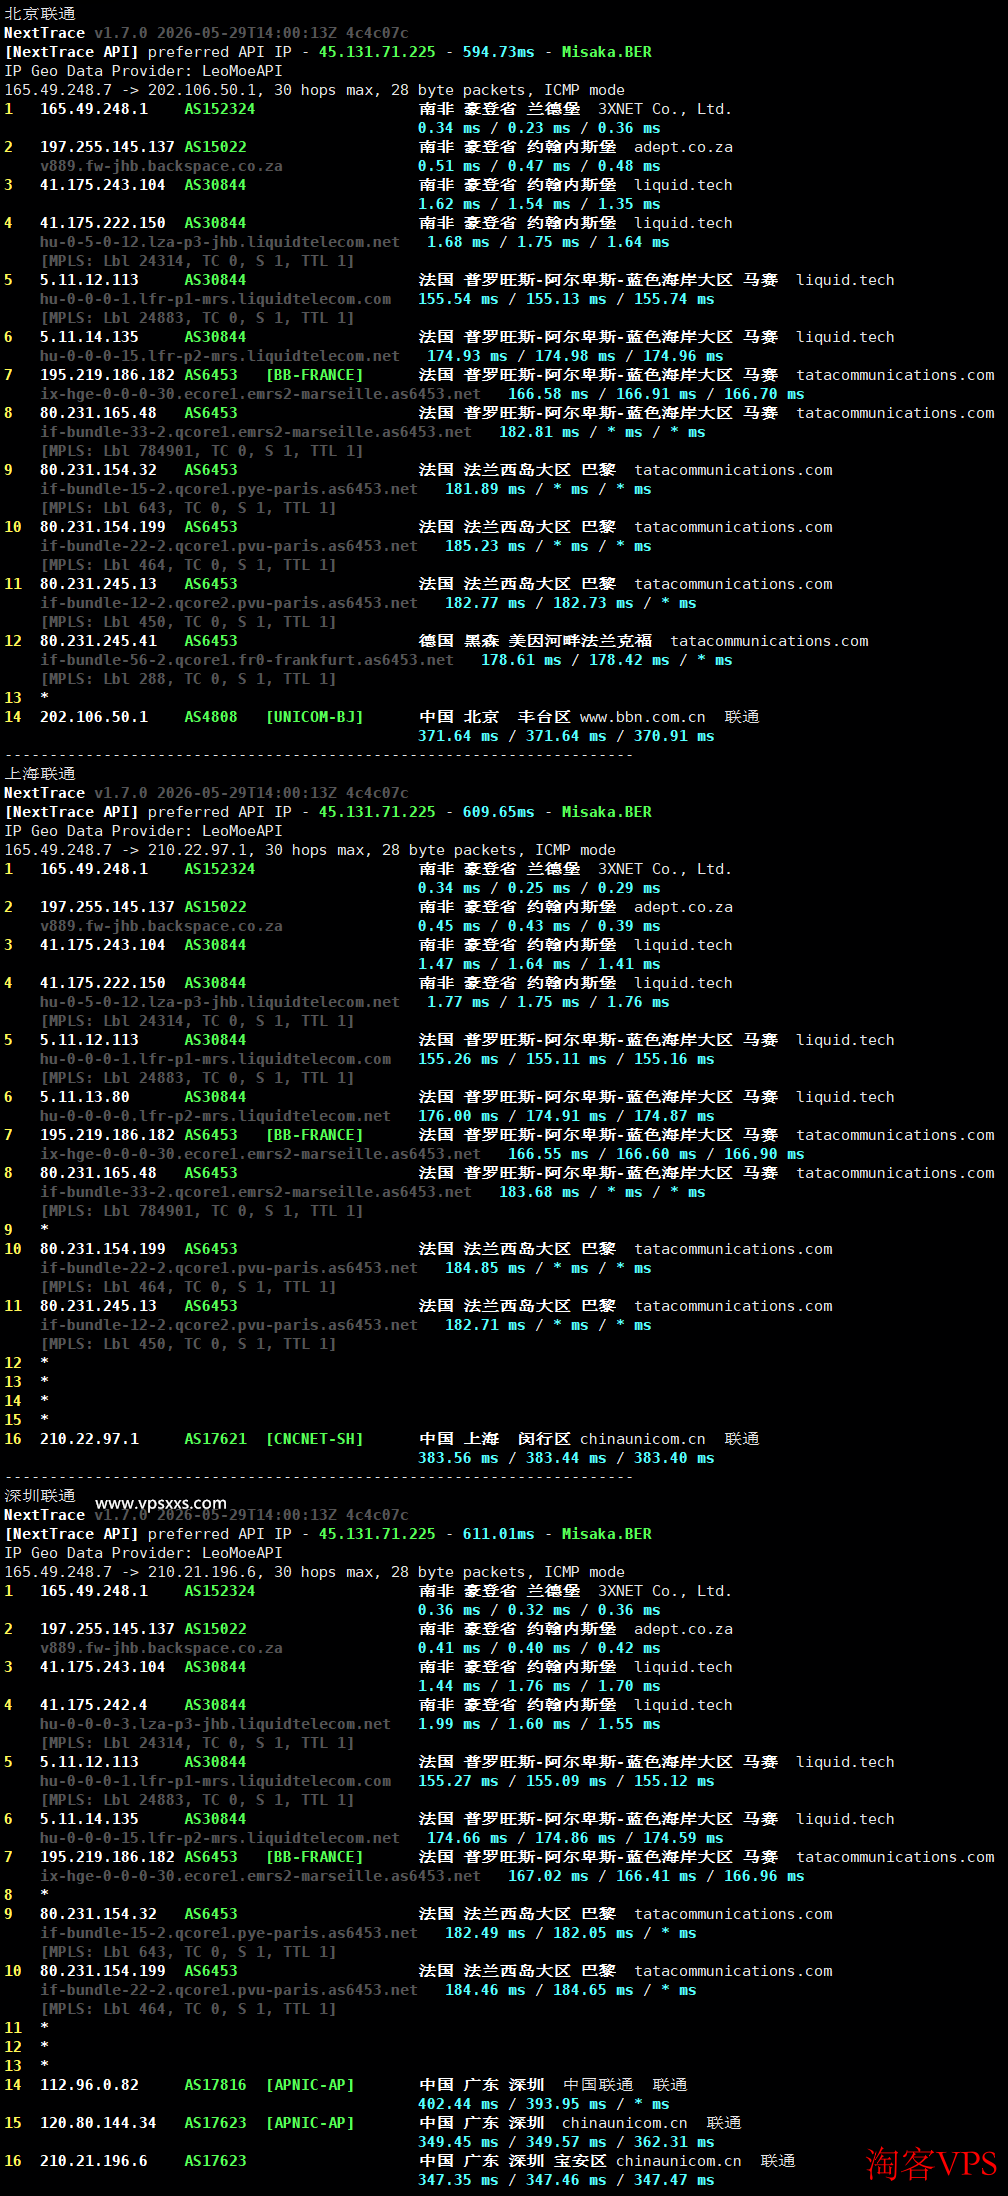The height and width of the screenshot is (2196, 1008).
Task: Click latency '176.00 ms' in Shanghai trace
Action: pos(458,1116)
